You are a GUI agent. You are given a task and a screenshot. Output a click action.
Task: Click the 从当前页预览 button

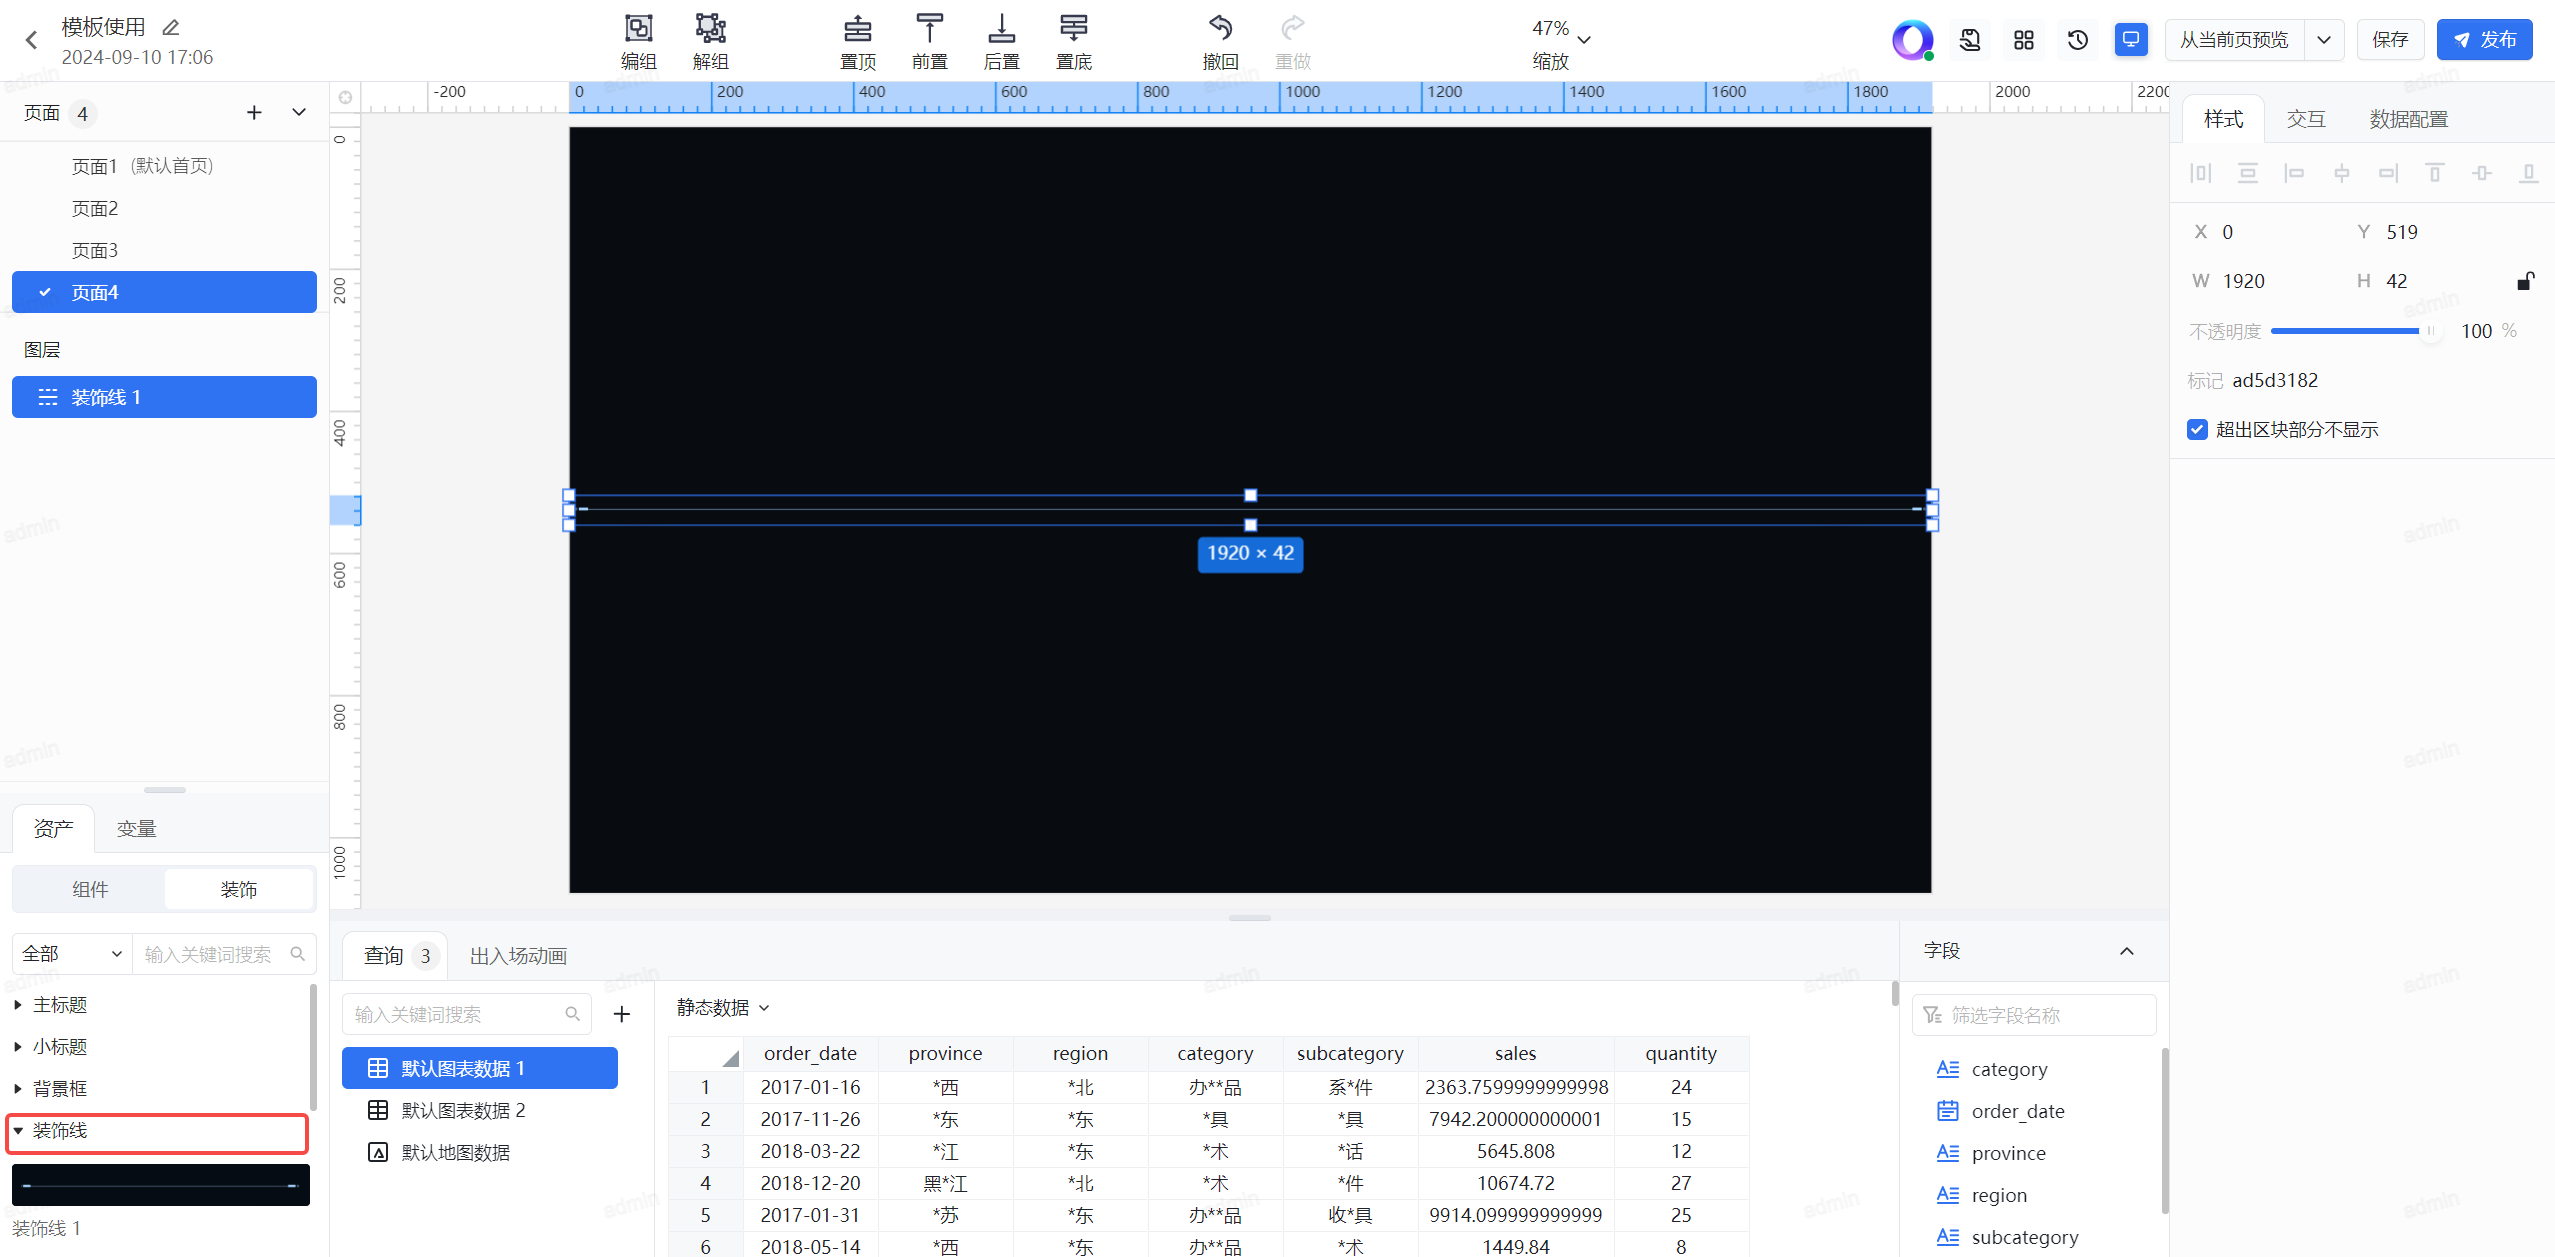coord(2234,40)
